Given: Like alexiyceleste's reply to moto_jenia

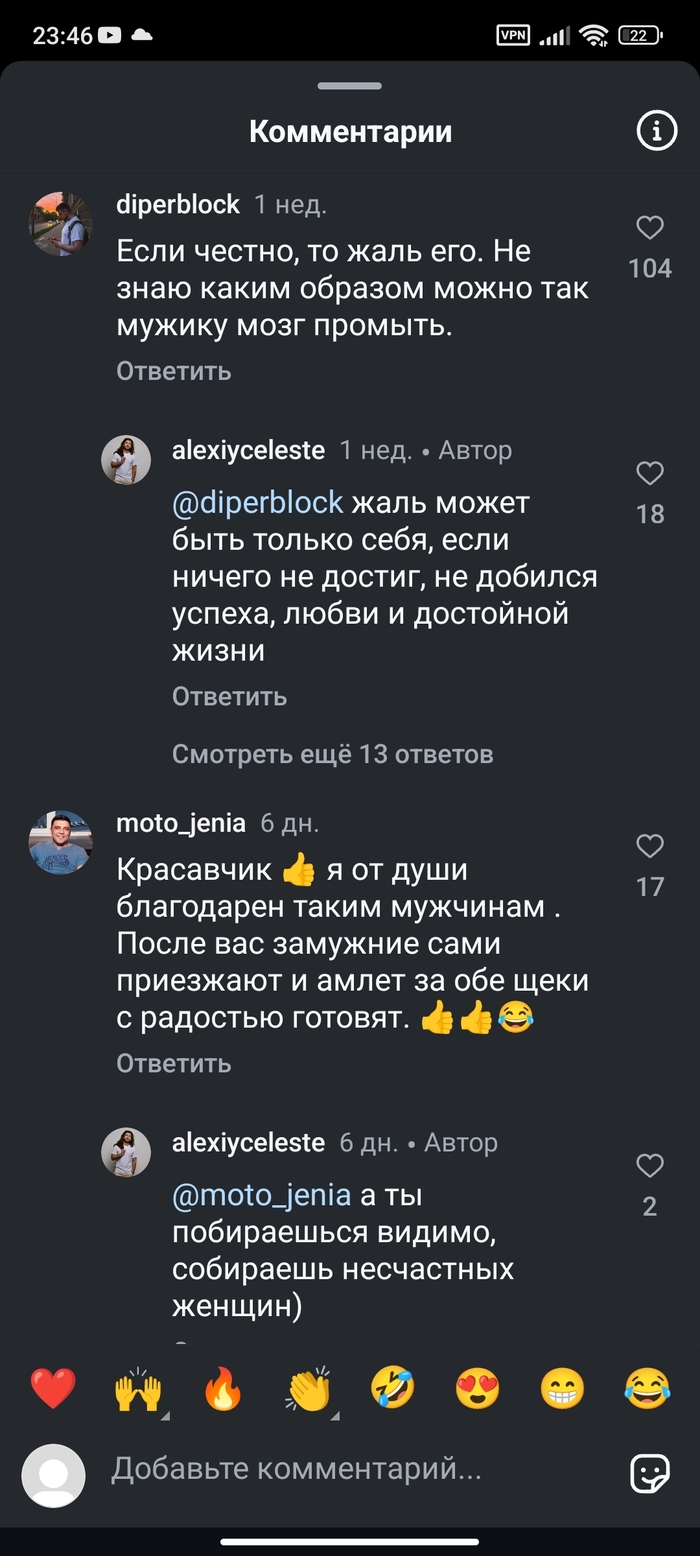Looking at the screenshot, I should 650,1166.
